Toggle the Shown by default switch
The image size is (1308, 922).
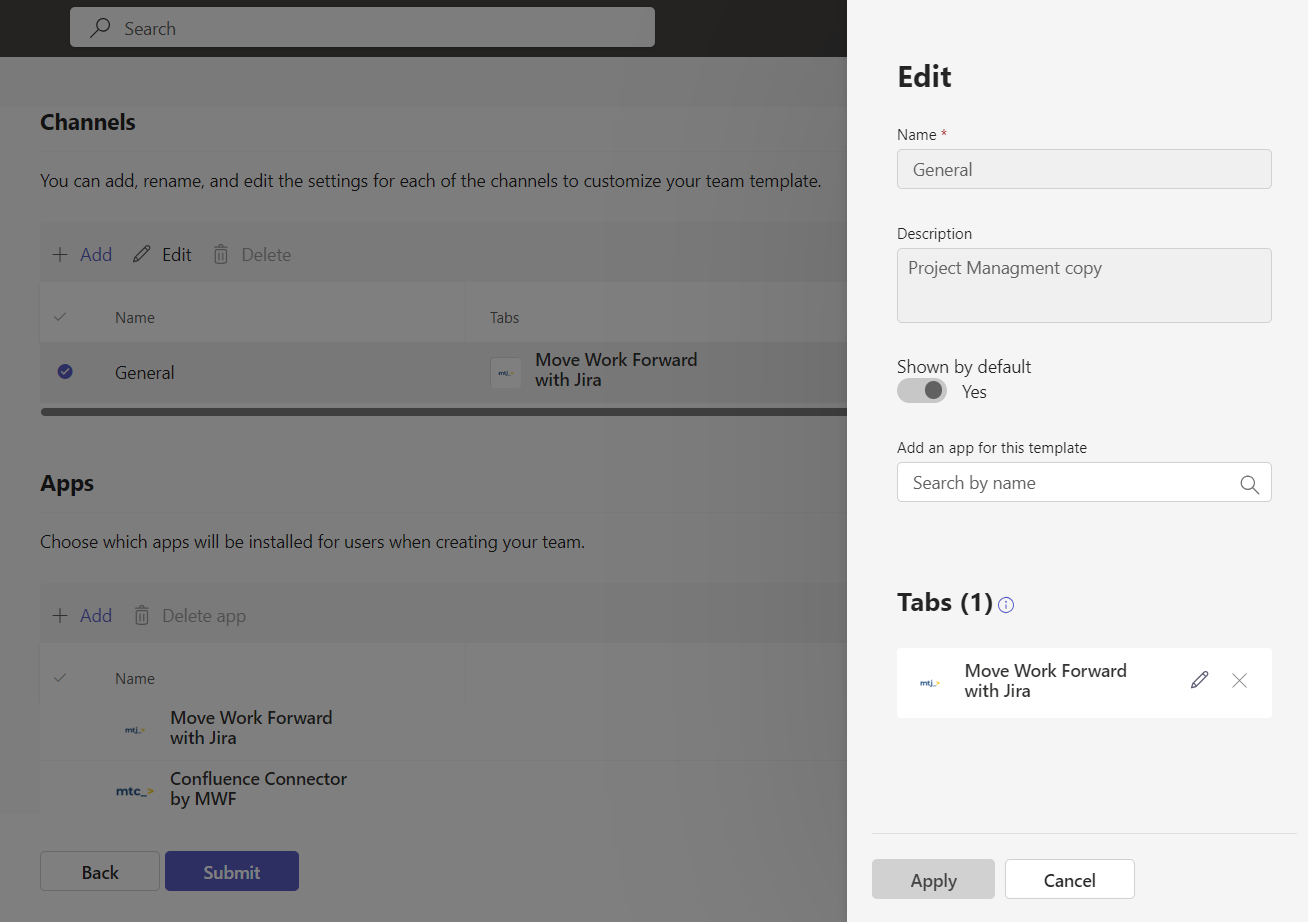coord(922,390)
